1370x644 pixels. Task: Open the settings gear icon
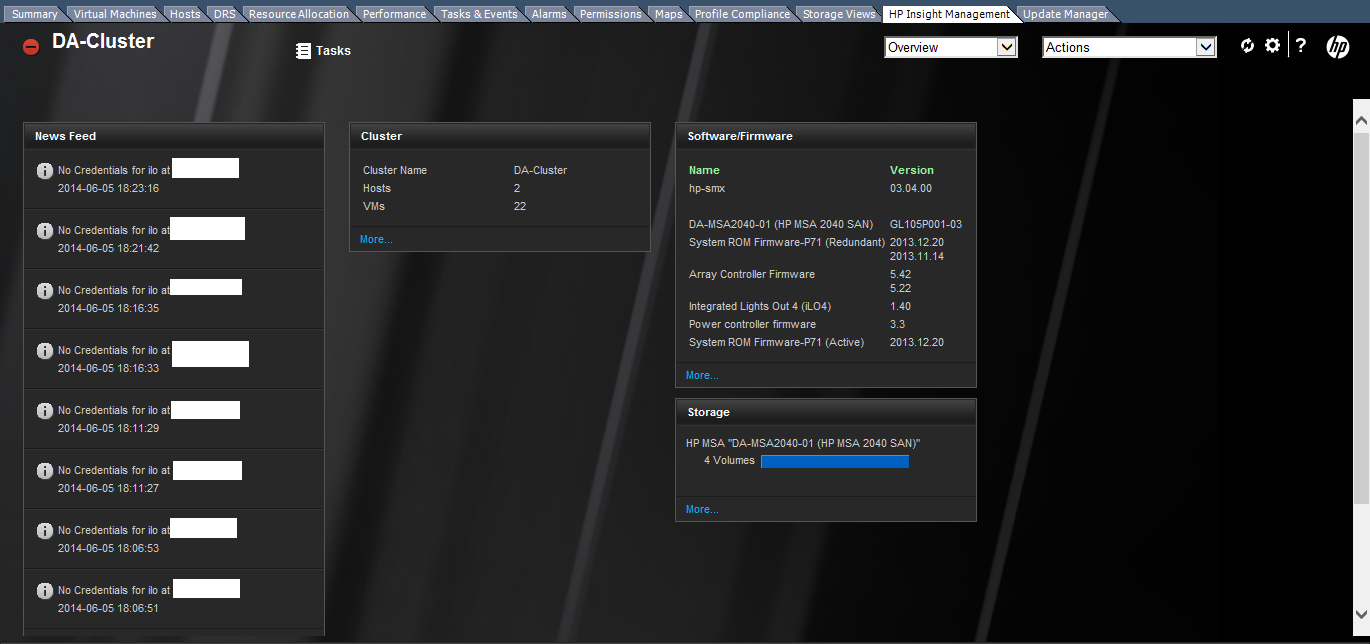1272,46
